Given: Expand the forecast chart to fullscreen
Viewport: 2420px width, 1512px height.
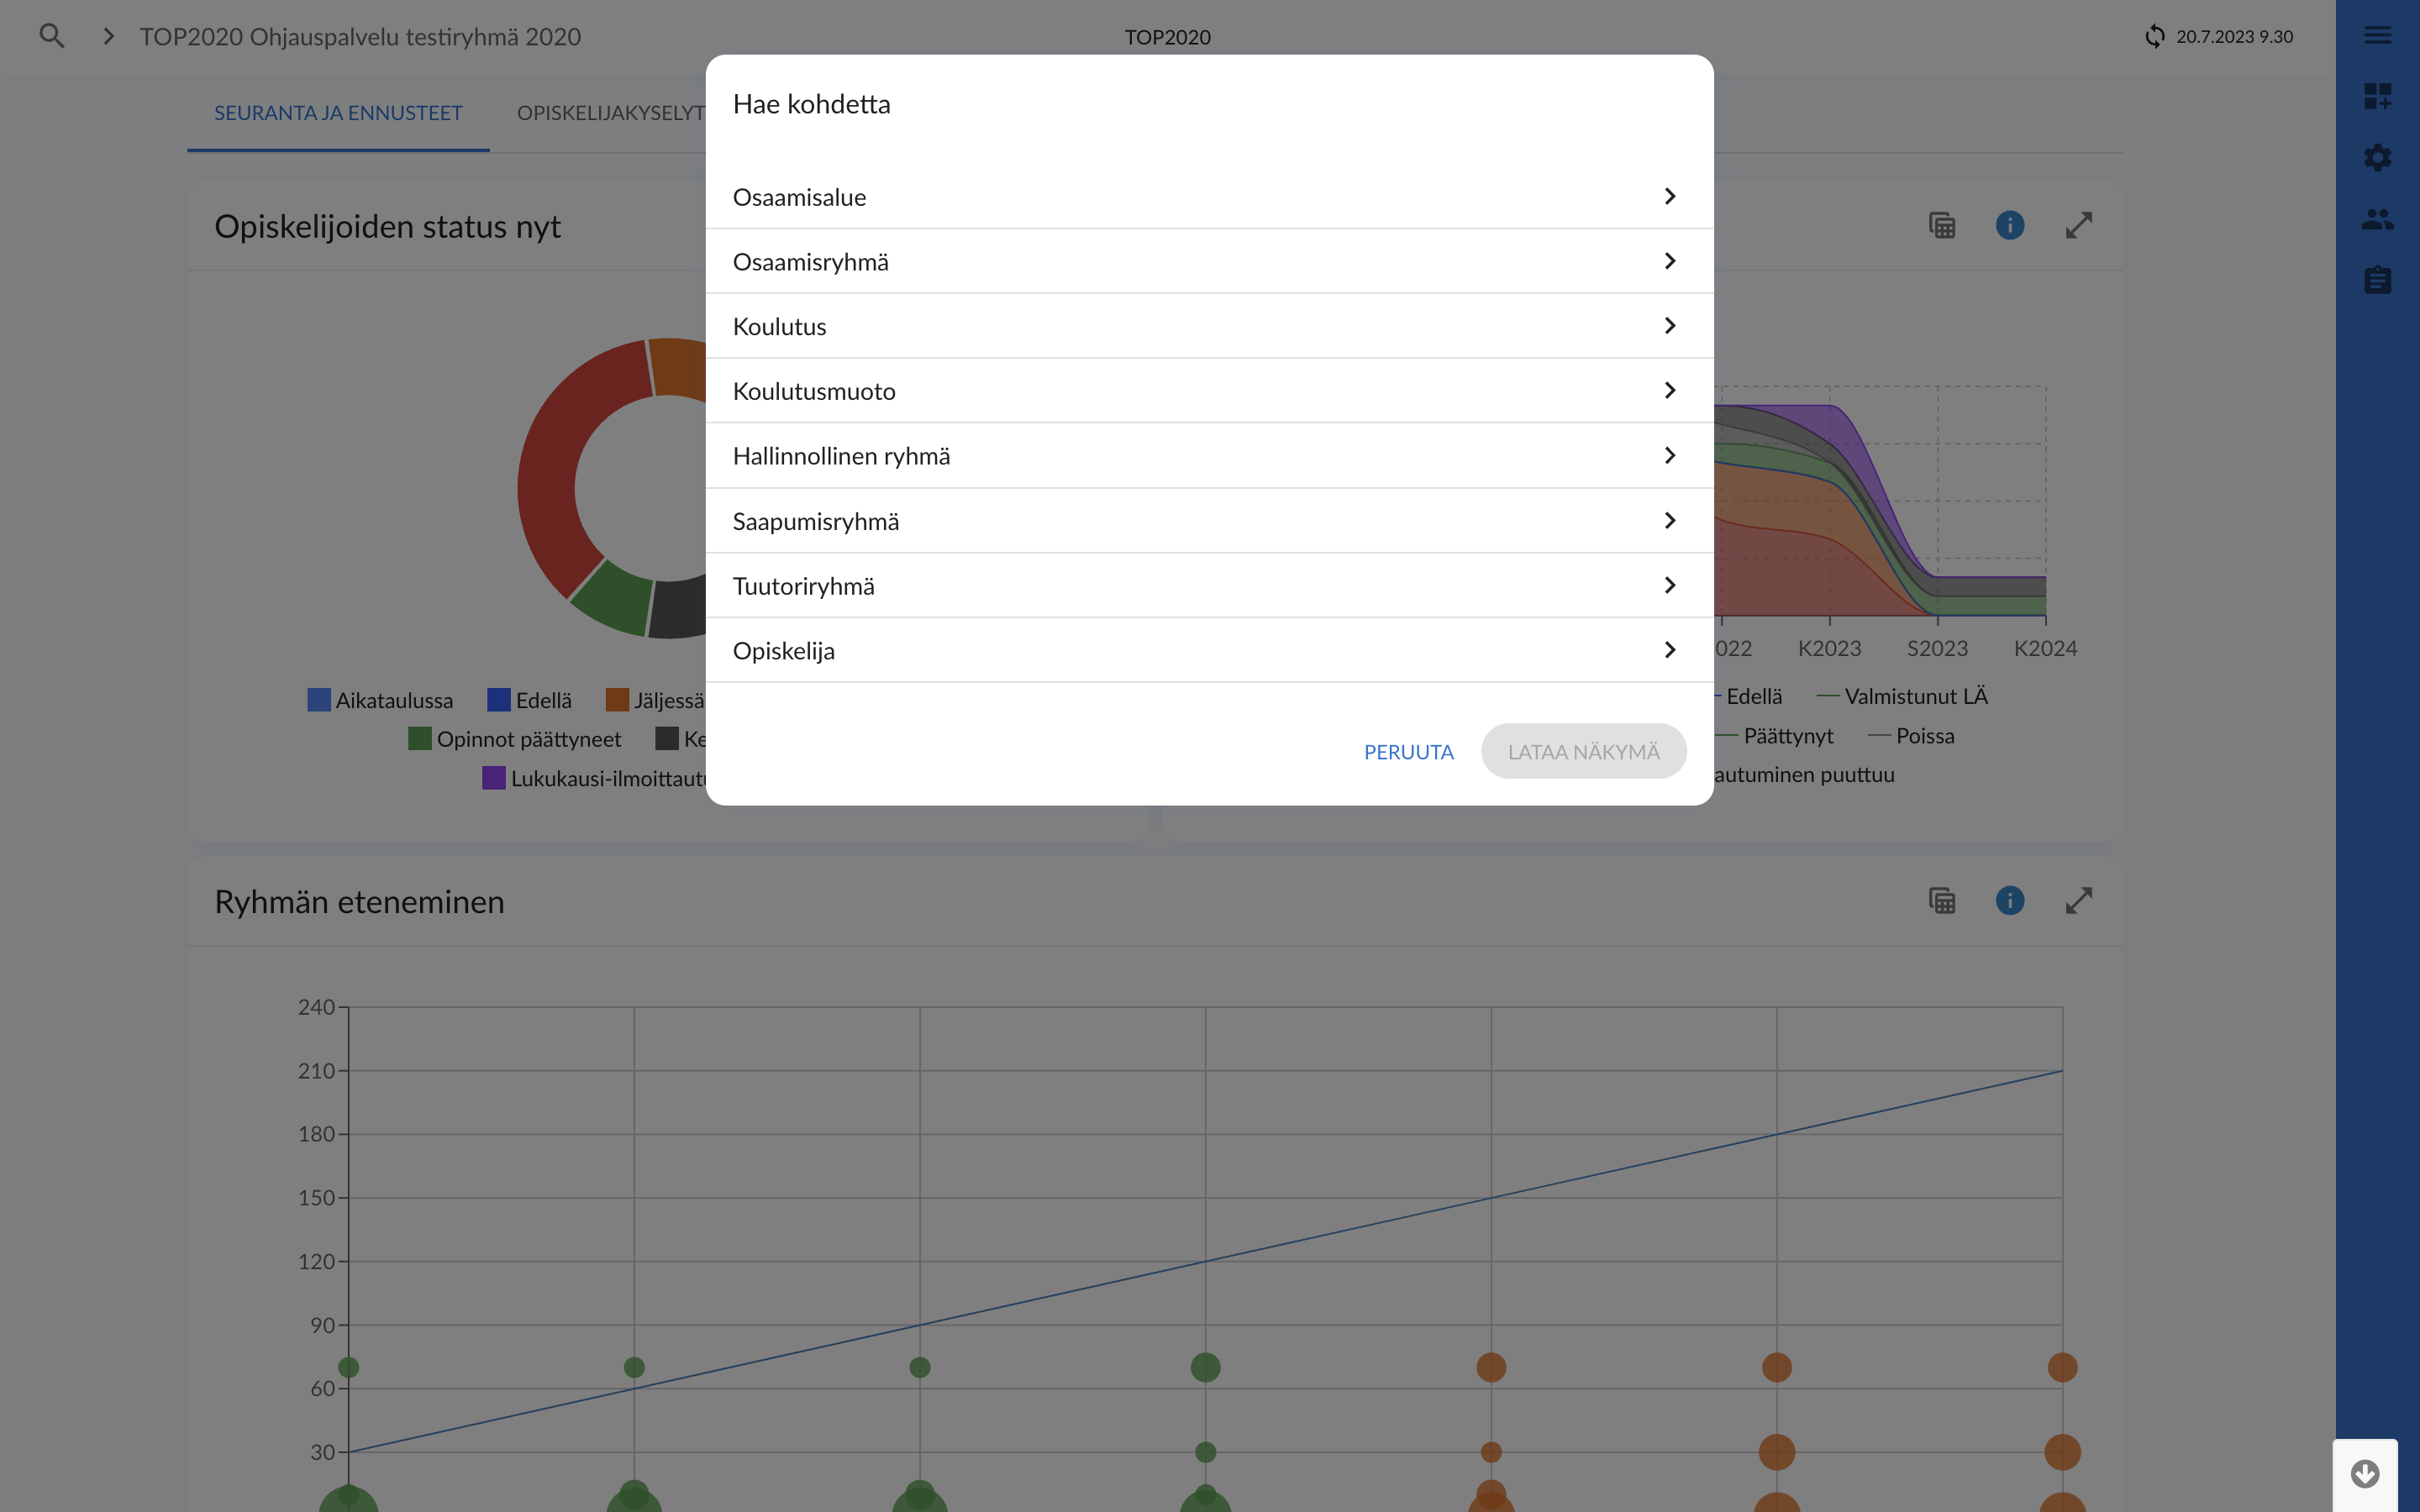Looking at the screenshot, I should click(x=2079, y=226).
